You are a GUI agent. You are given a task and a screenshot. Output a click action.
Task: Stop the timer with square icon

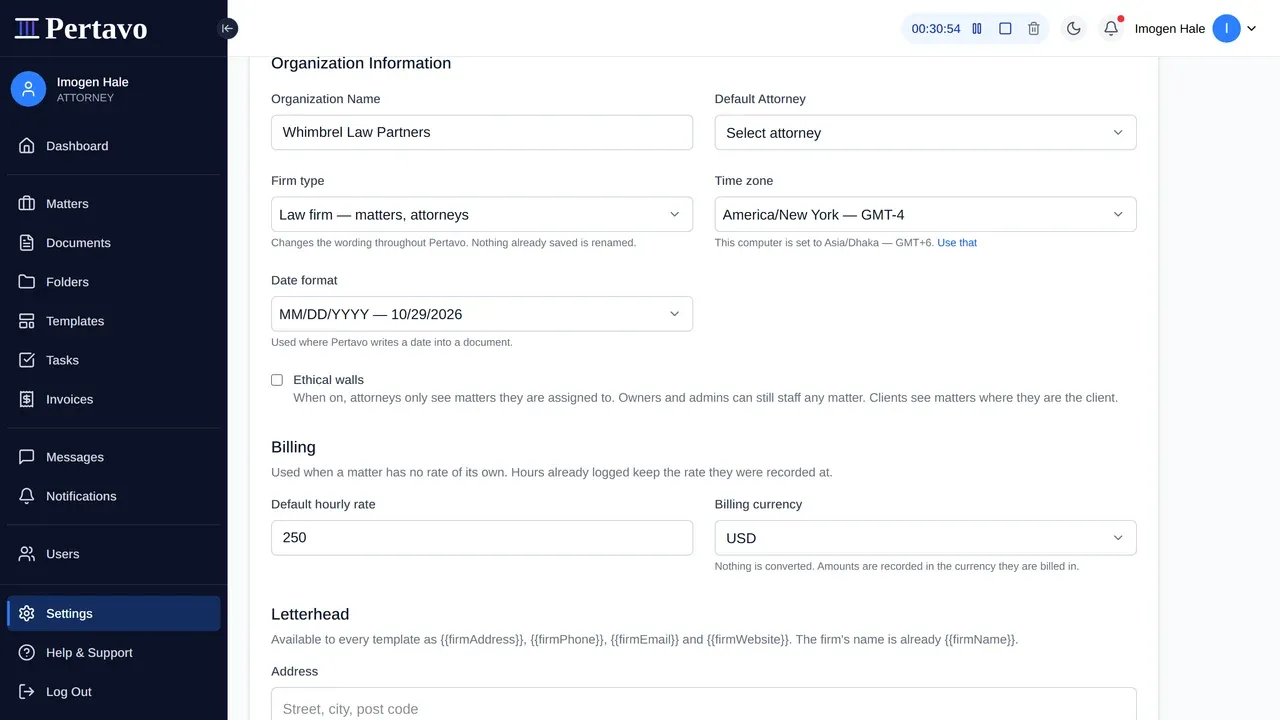click(x=1005, y=29)
